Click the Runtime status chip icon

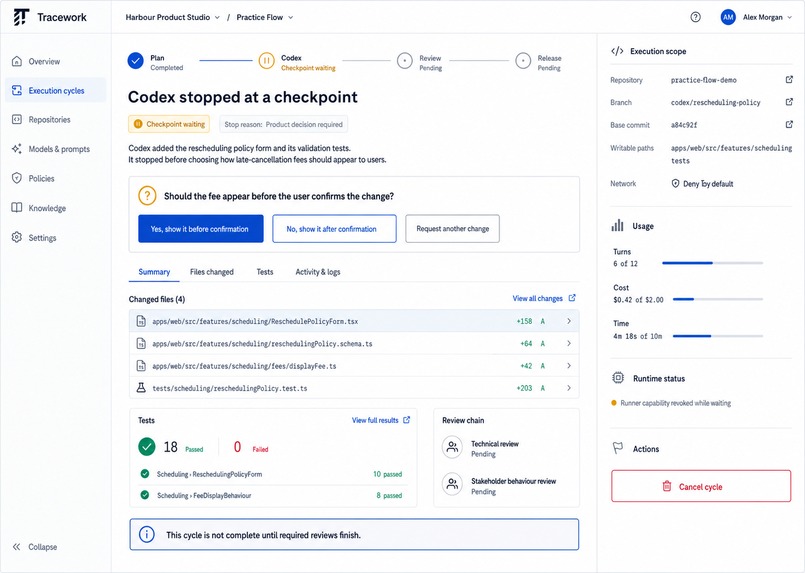point(618,378)
